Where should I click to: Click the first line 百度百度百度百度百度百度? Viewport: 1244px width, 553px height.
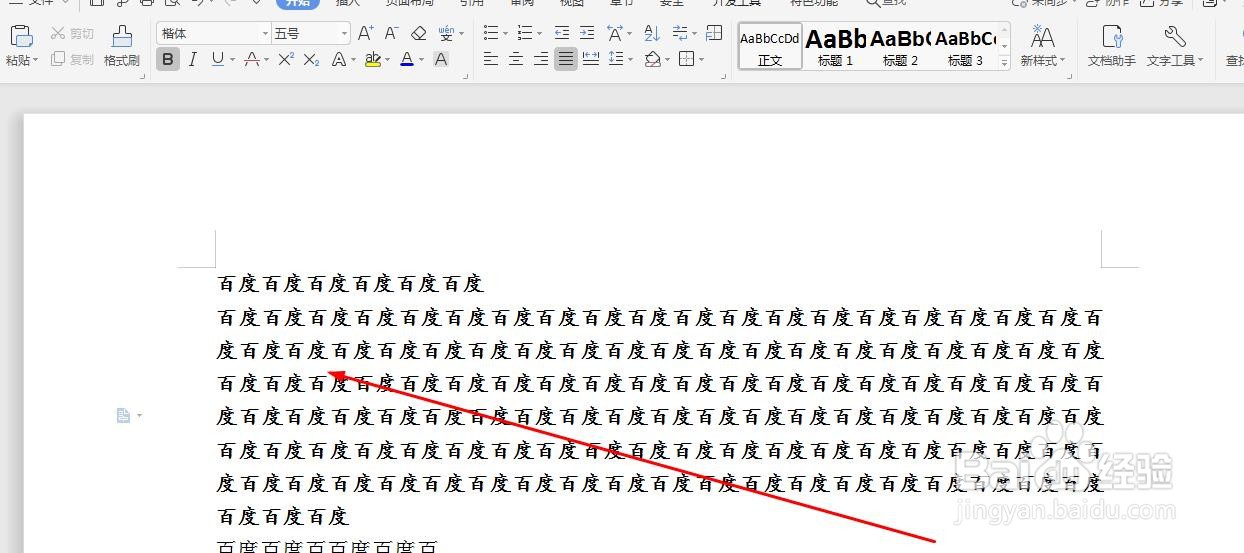[351, 284]
